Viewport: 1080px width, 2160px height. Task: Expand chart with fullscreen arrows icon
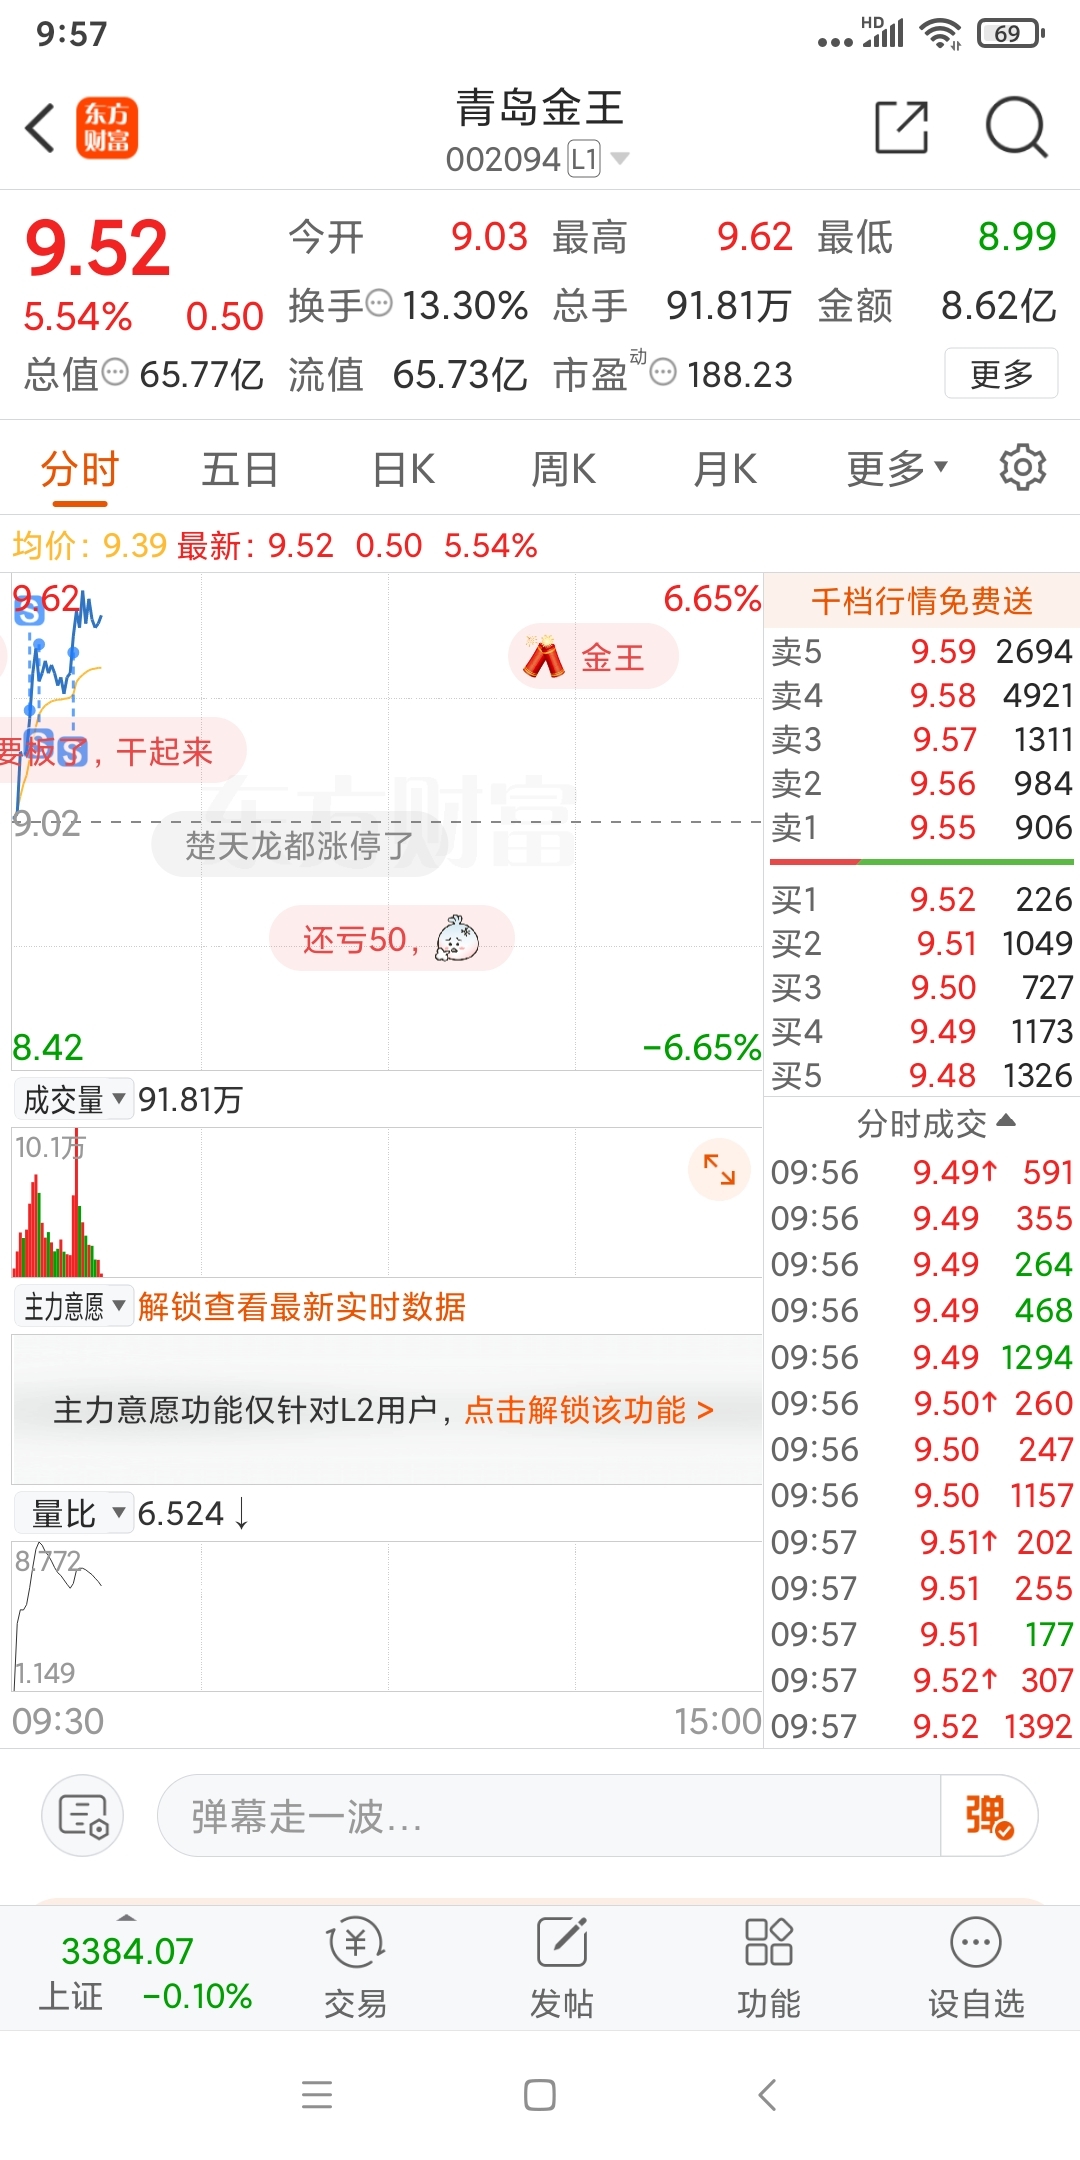click(719, 1168)
